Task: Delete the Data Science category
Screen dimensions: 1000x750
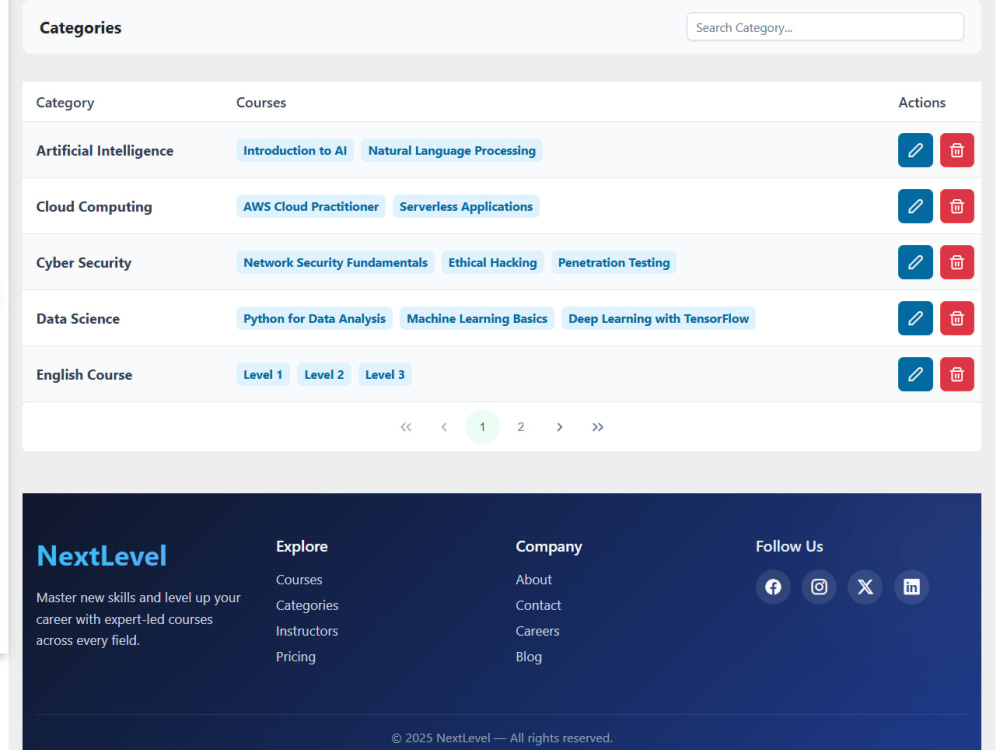Action: tap(956, 318)
